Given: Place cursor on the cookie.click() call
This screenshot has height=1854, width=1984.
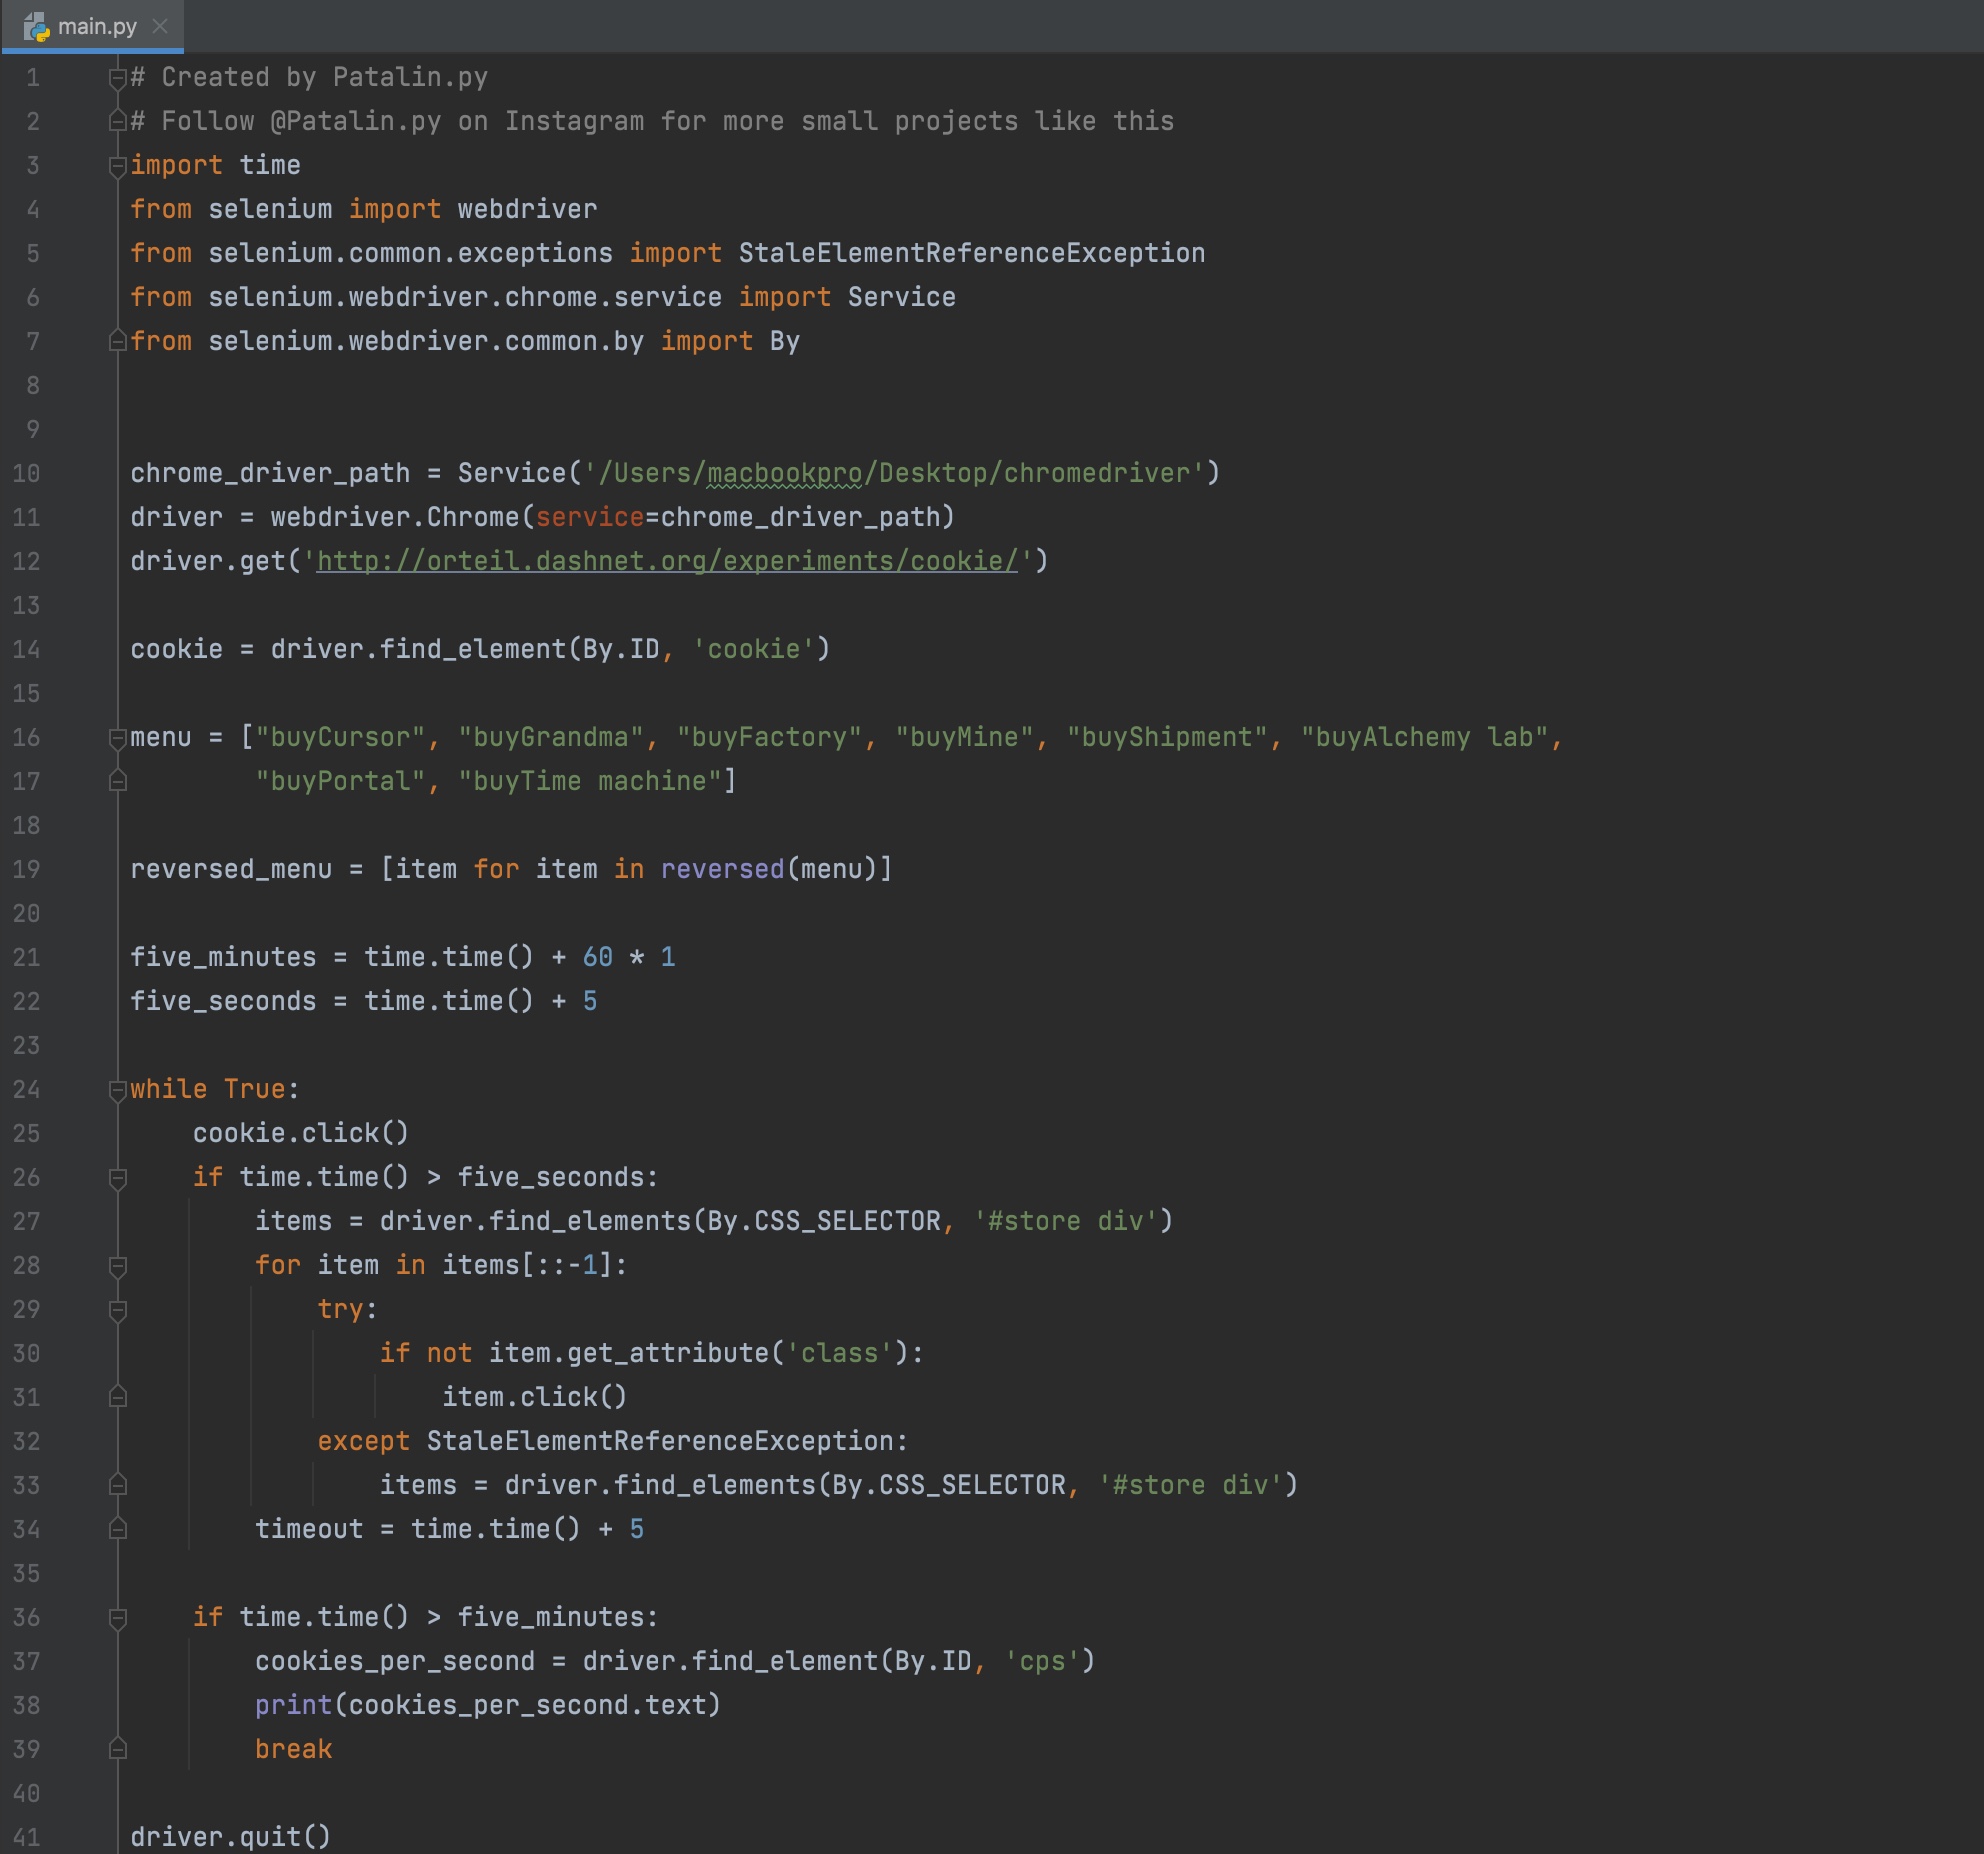Looking at the screenshot, I should click(x=300, y=1133).
